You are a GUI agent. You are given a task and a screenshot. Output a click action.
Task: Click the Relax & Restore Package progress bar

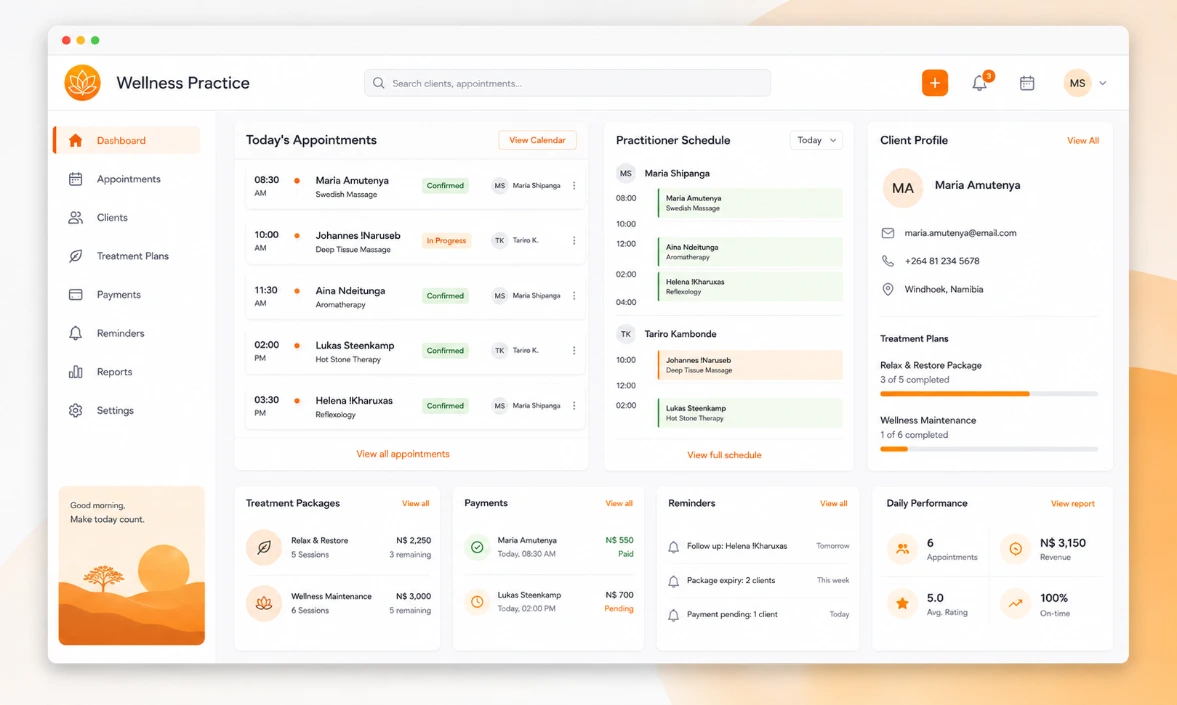click(989, 393)
